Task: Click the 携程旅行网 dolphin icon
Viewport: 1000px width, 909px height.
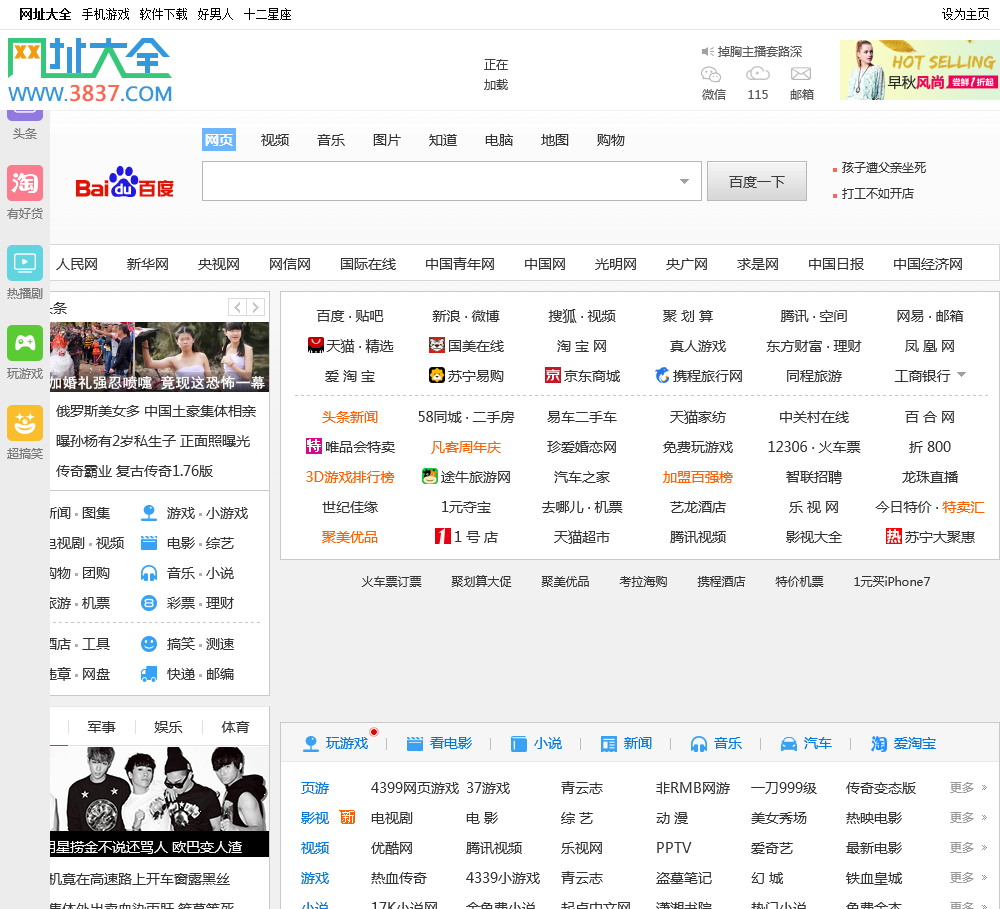Action: [x=663, y=376]
